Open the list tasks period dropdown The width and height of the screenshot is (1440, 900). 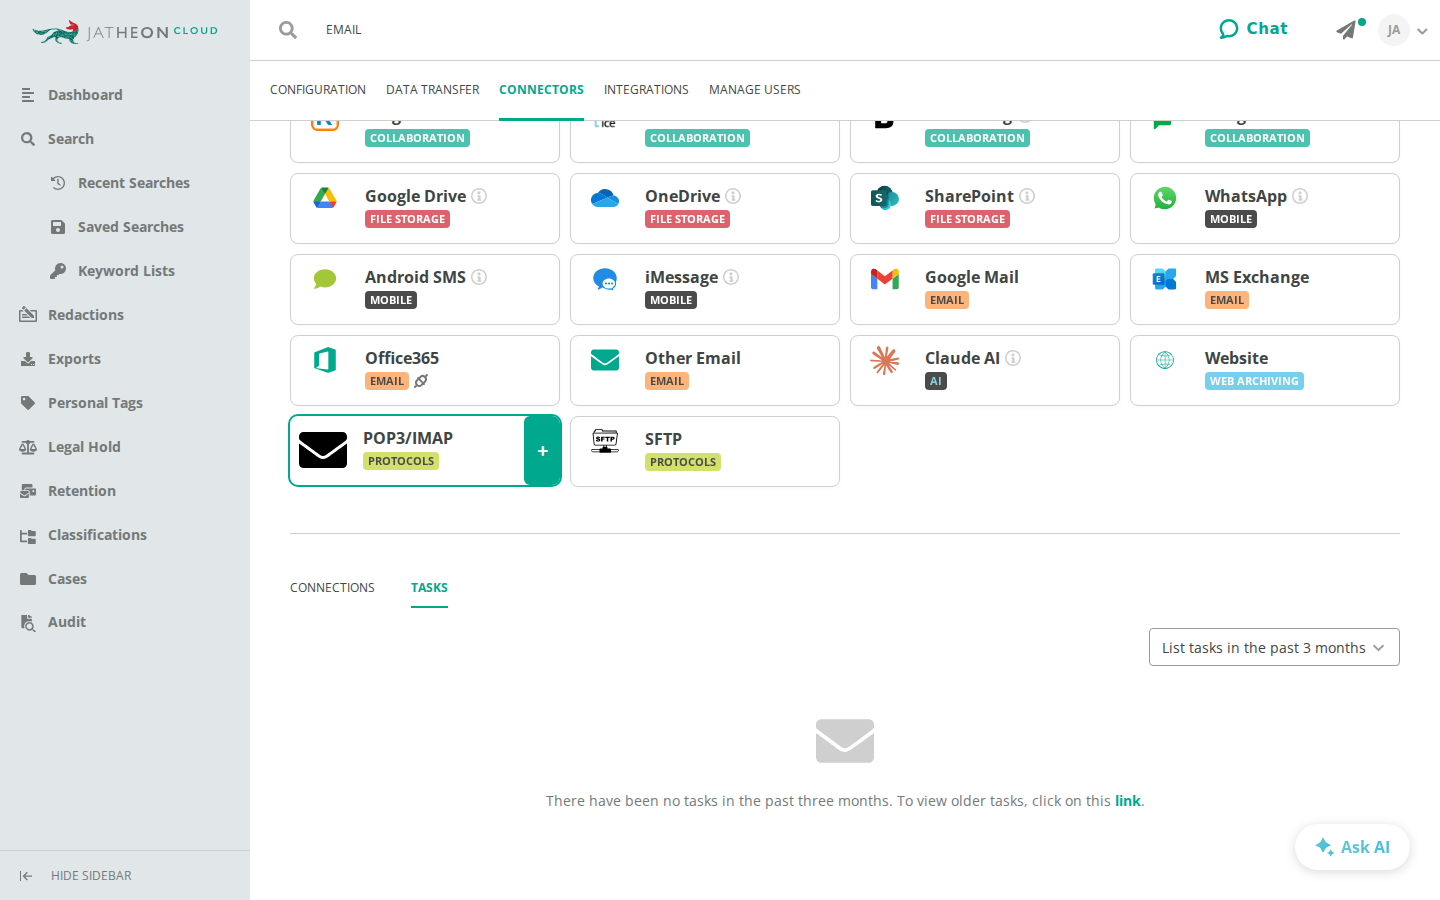pyautogui.click(x=1274, y=647)
